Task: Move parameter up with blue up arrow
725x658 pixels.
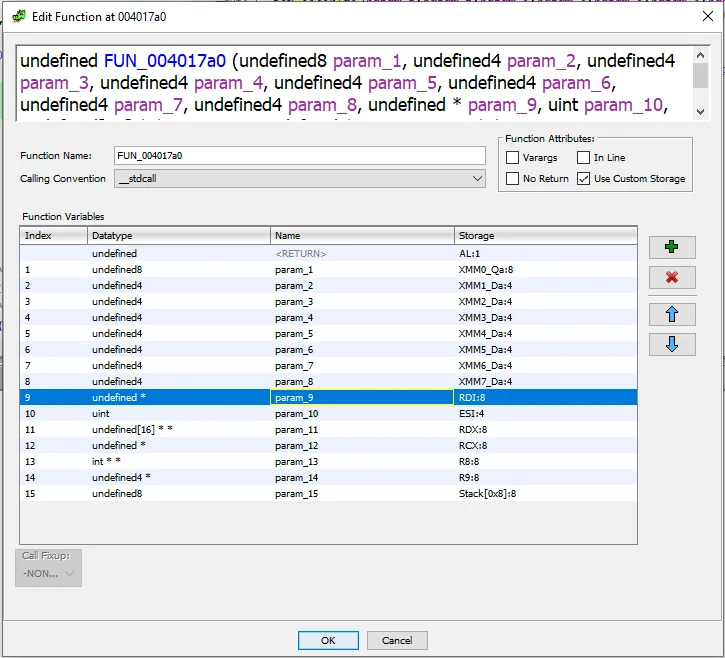Action: tap(672, 314)
